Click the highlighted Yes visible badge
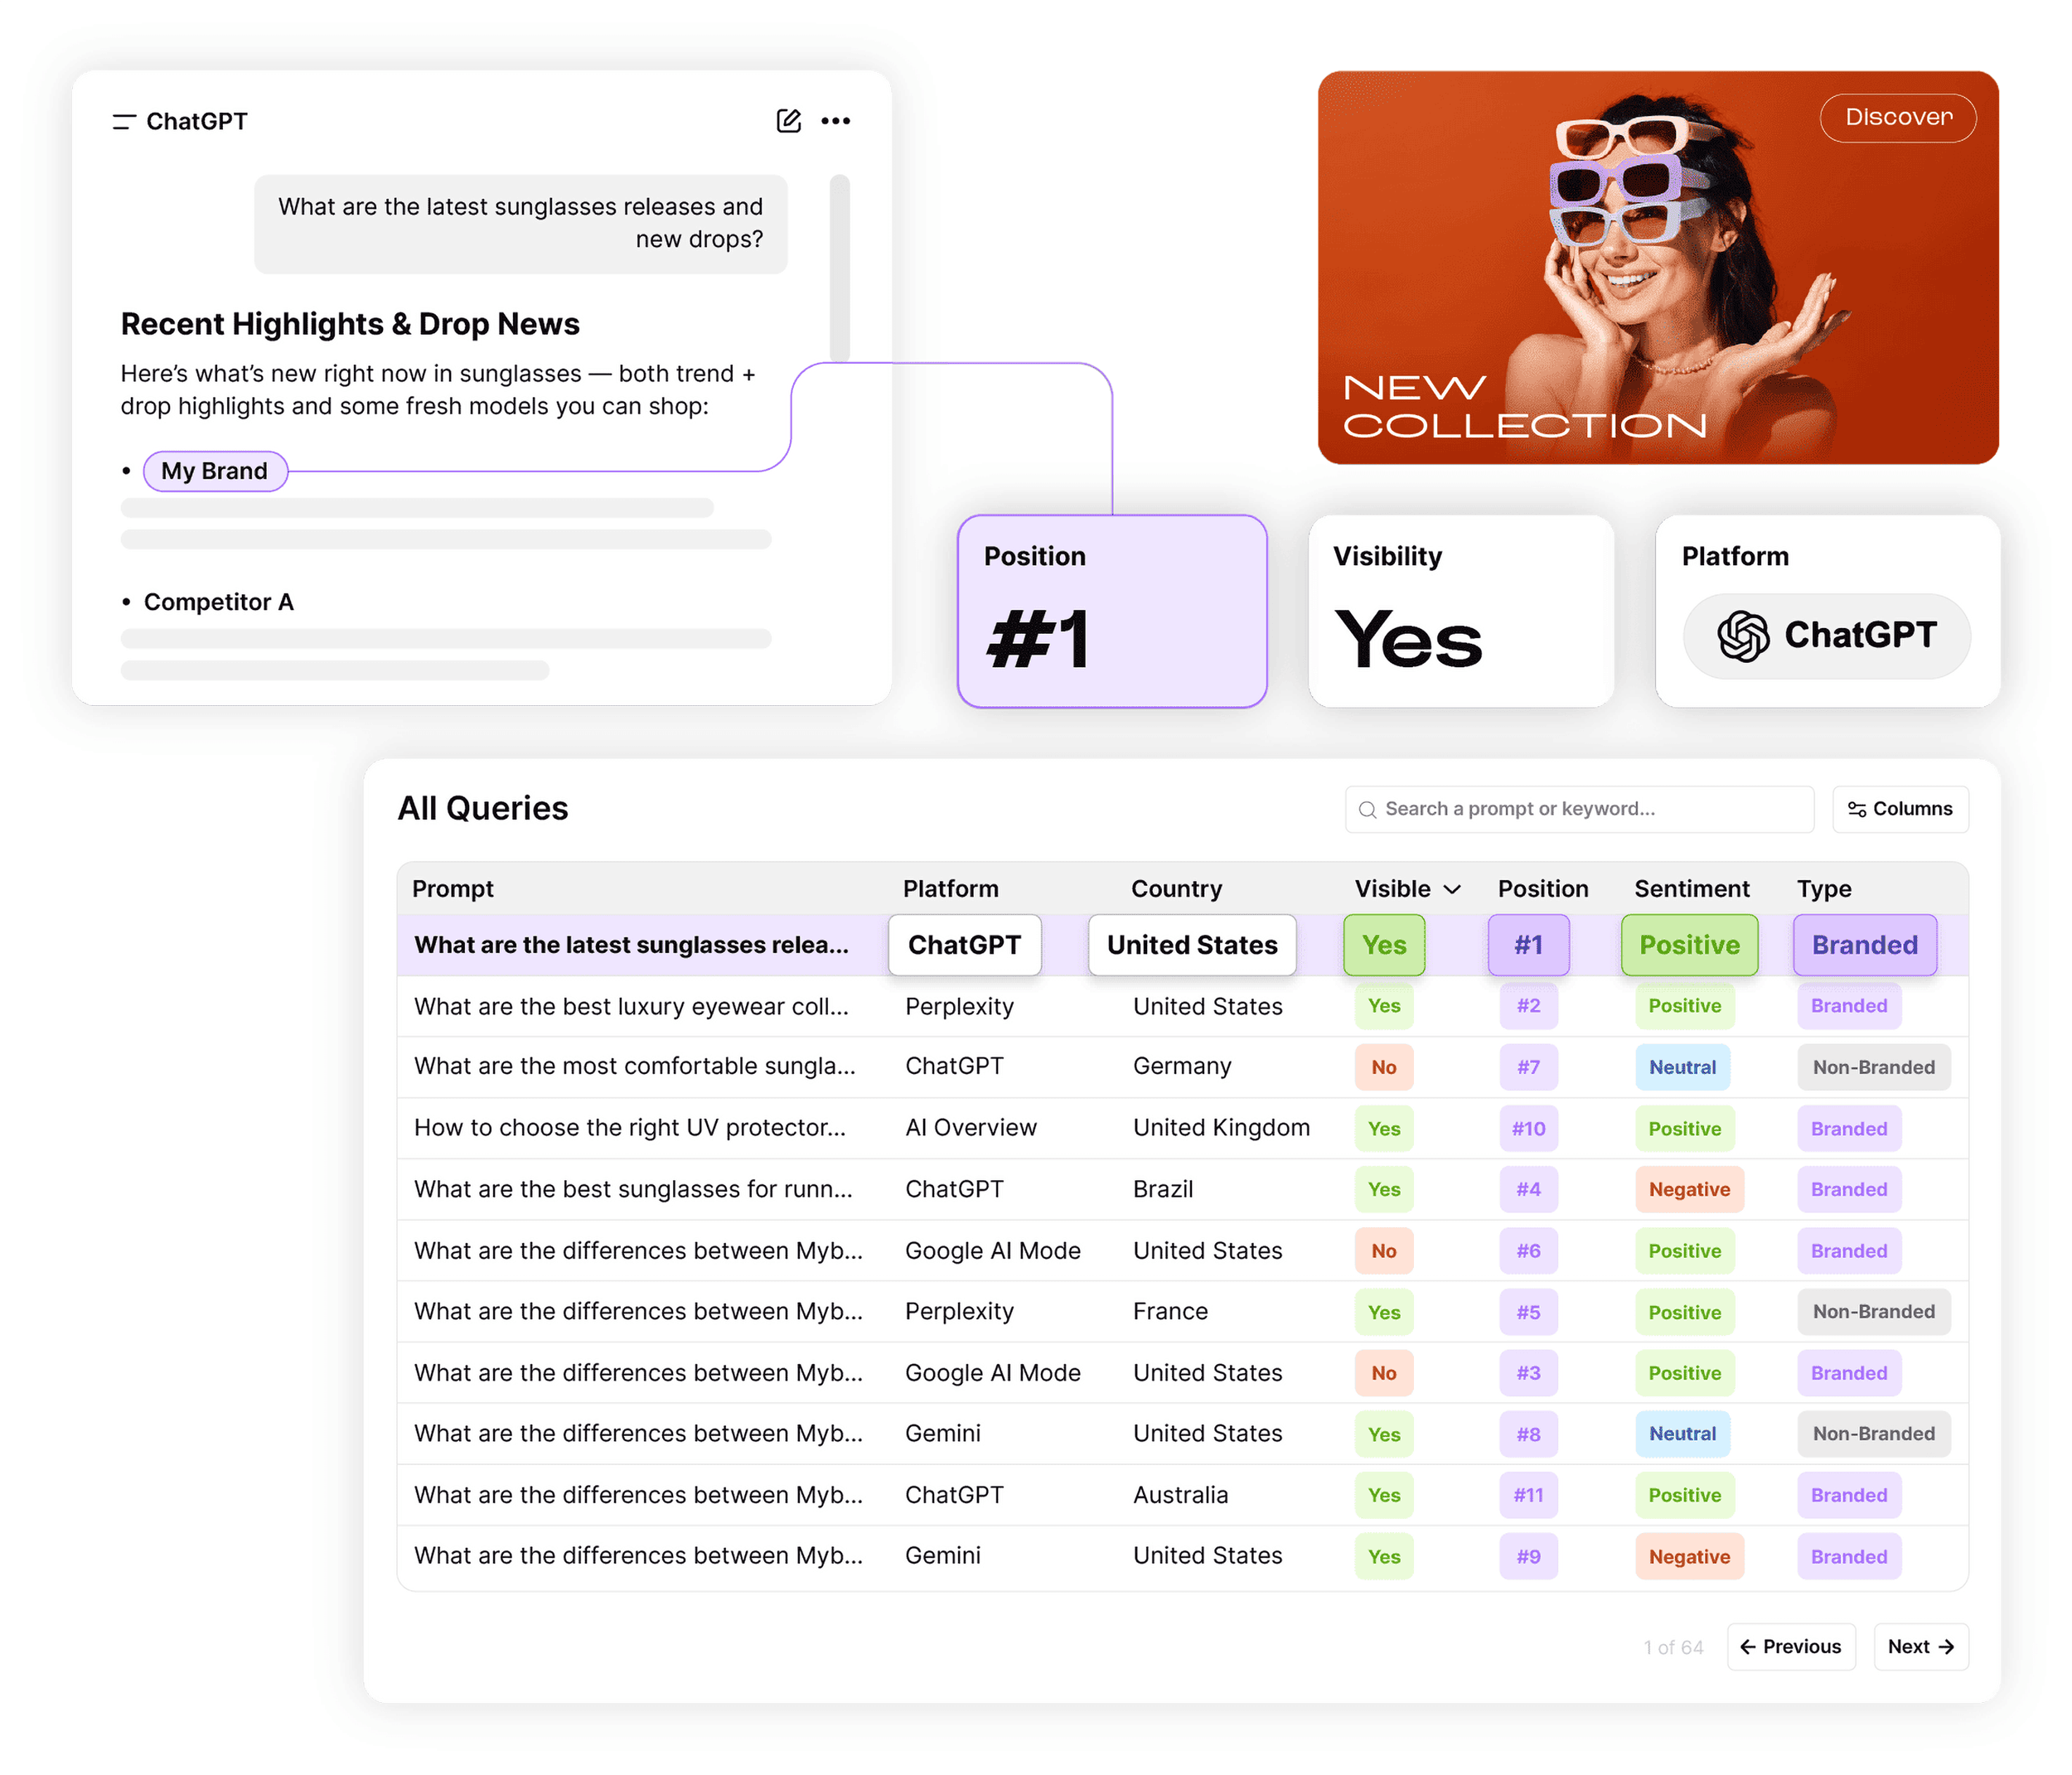2072x1775 pixels. 1383,945
